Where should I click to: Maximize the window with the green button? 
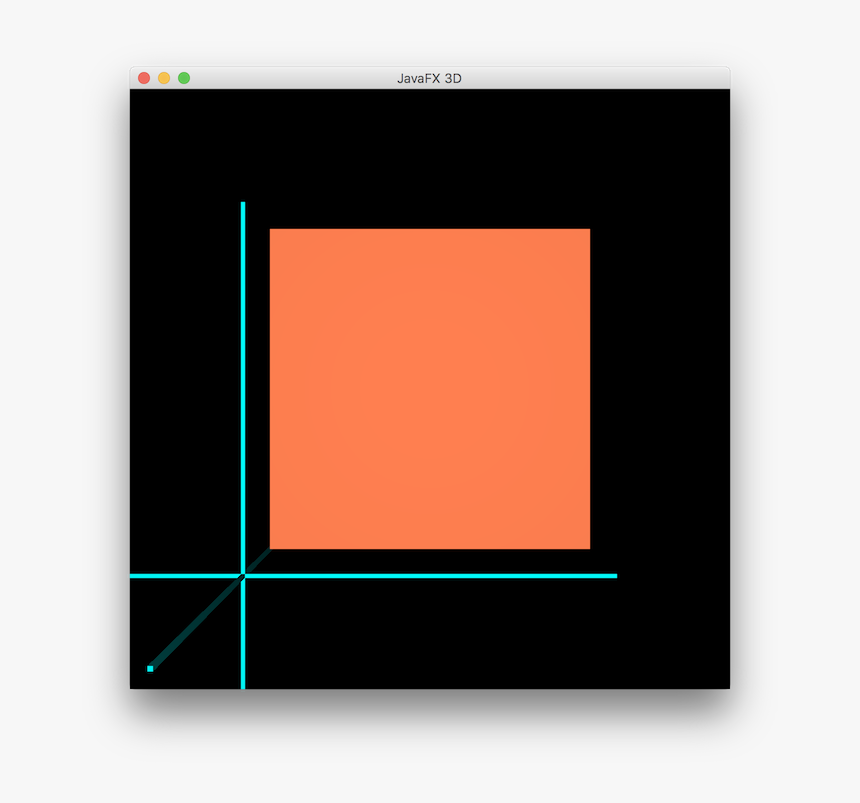[x=184, y=78]
